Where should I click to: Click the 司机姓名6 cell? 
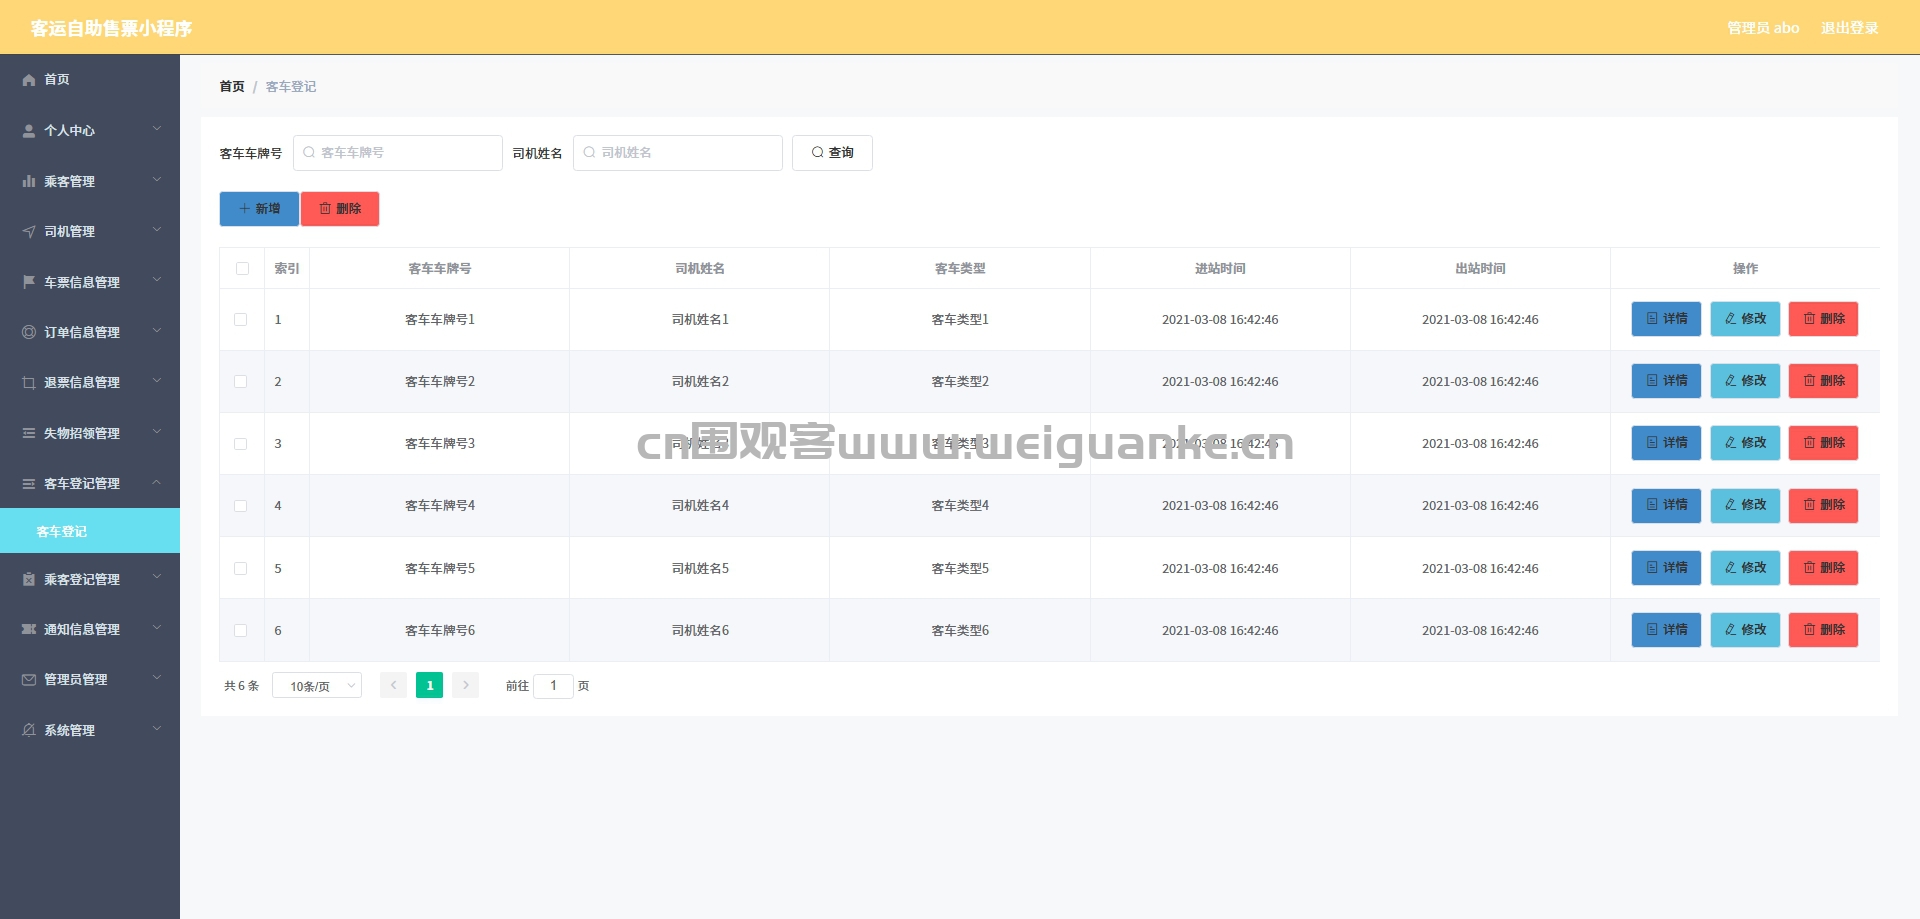pos(700,630)
